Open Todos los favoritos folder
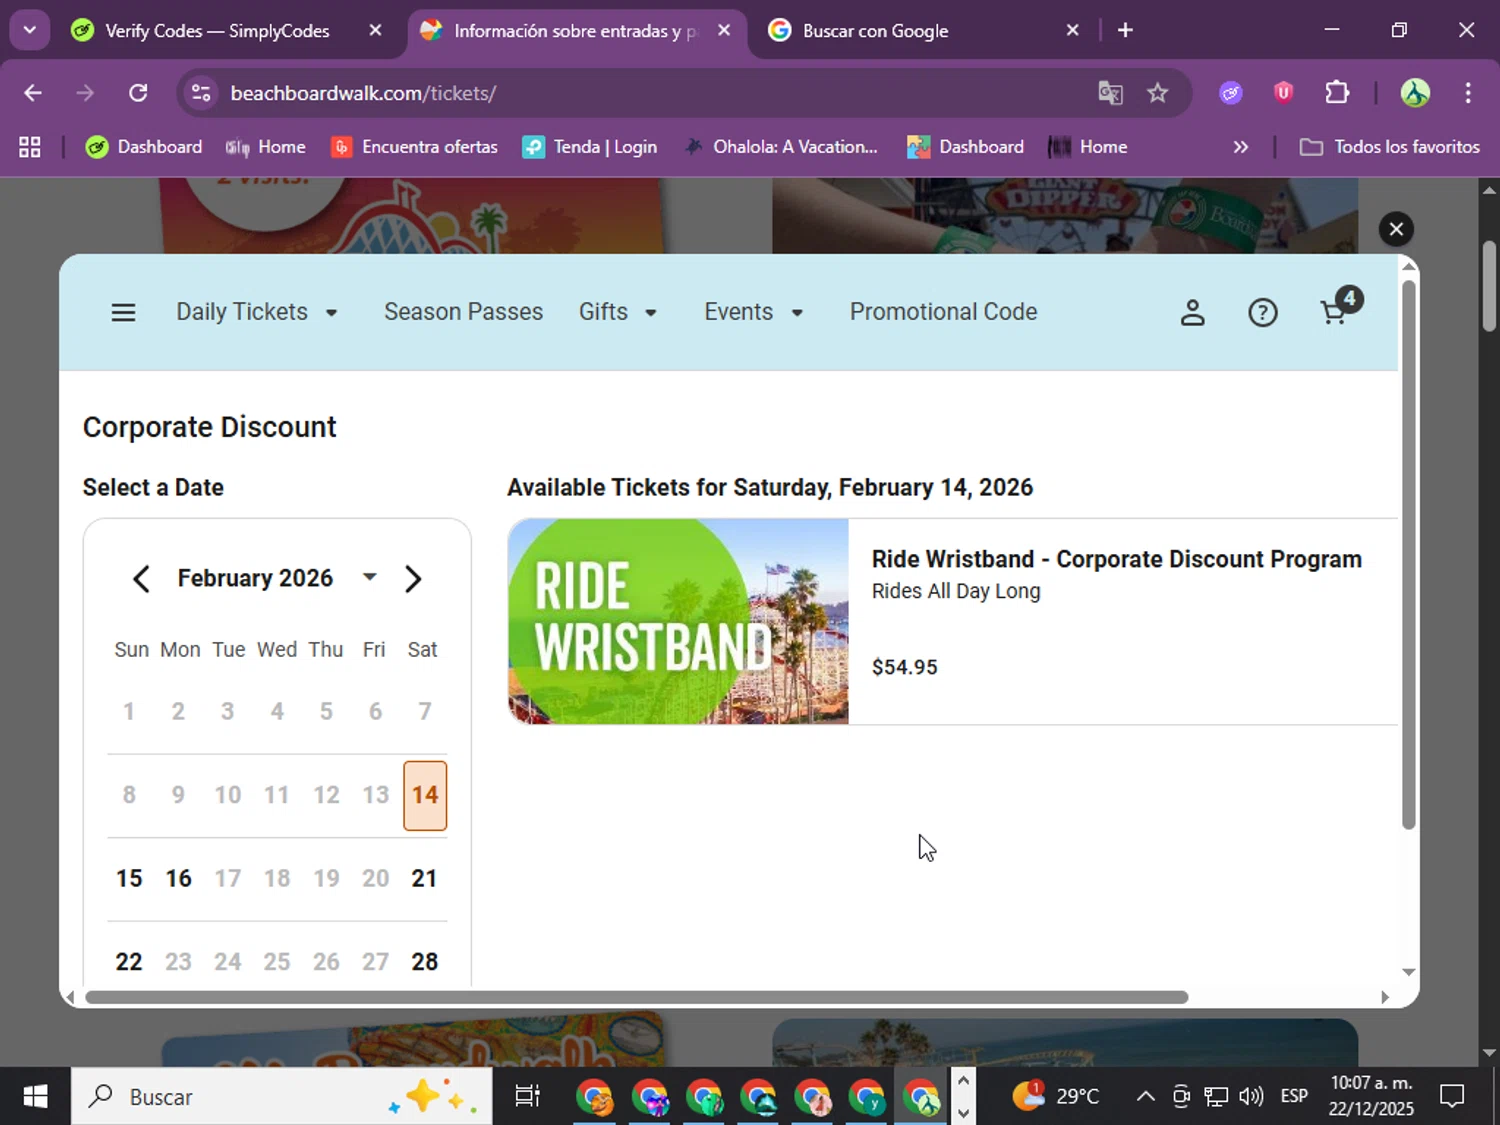Viewport: 1500px width, 1125px height. (1390, 147)
